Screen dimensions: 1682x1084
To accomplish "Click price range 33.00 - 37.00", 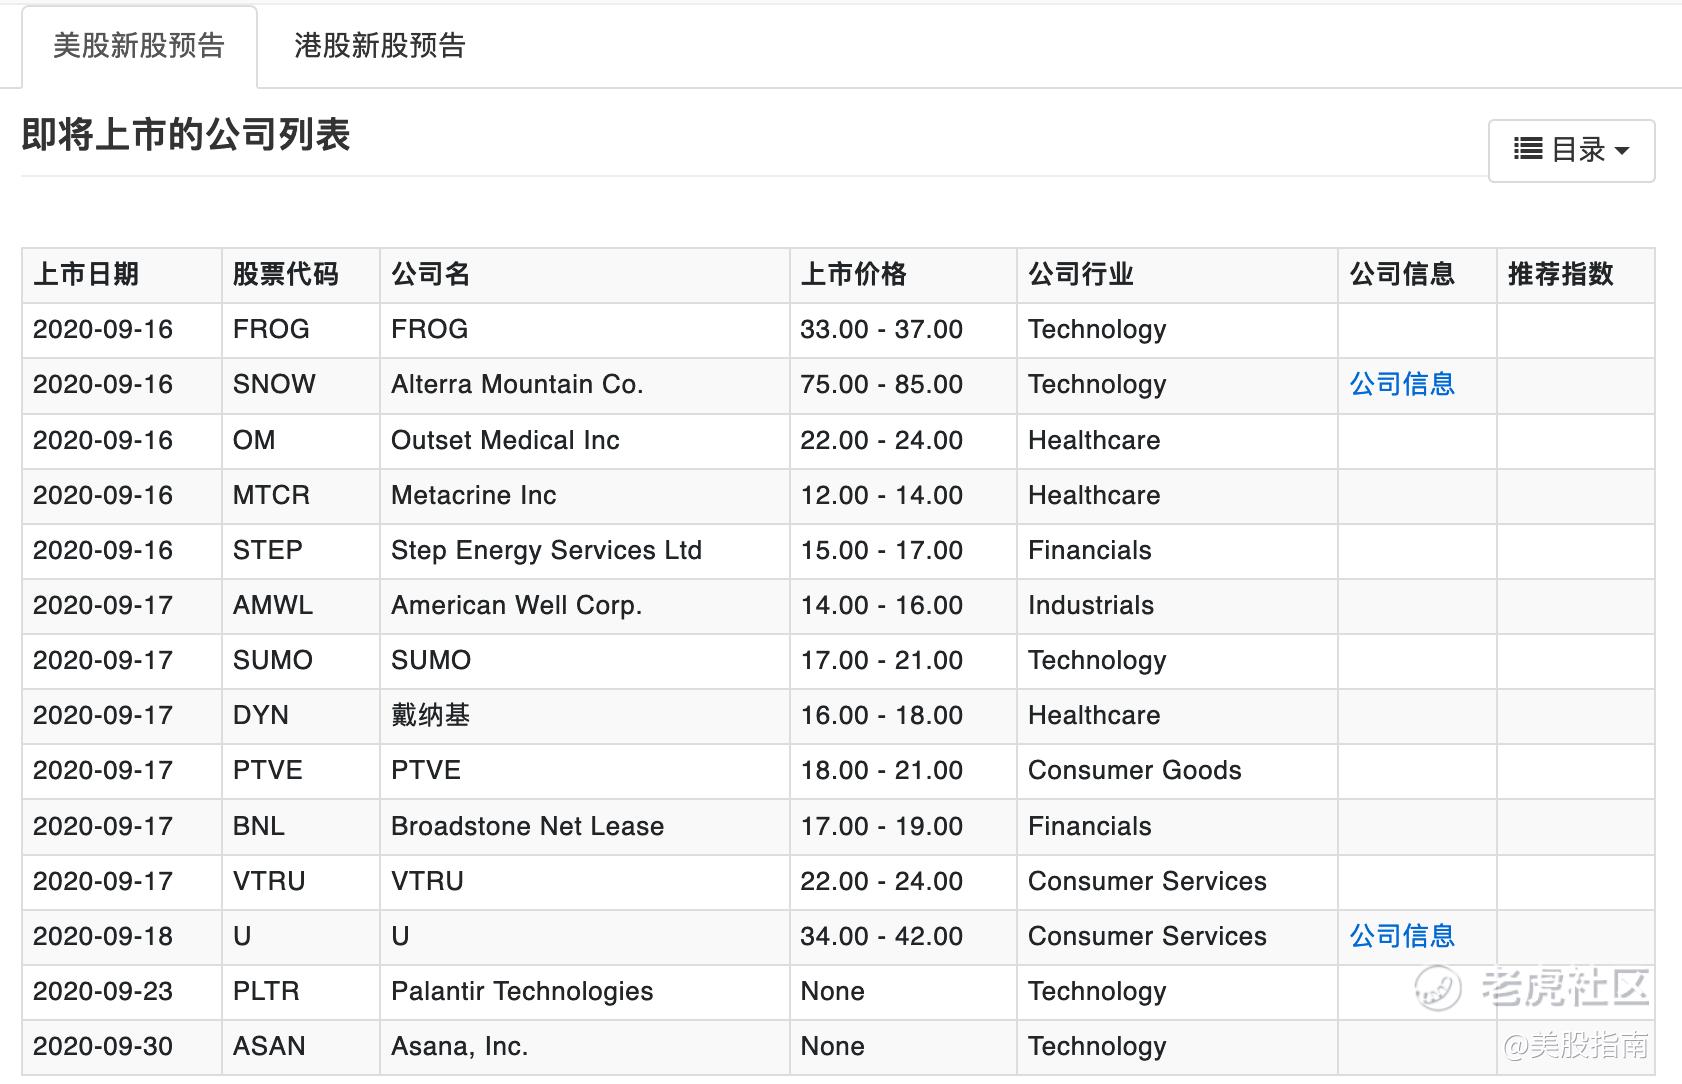I will [x=882, y=329].
